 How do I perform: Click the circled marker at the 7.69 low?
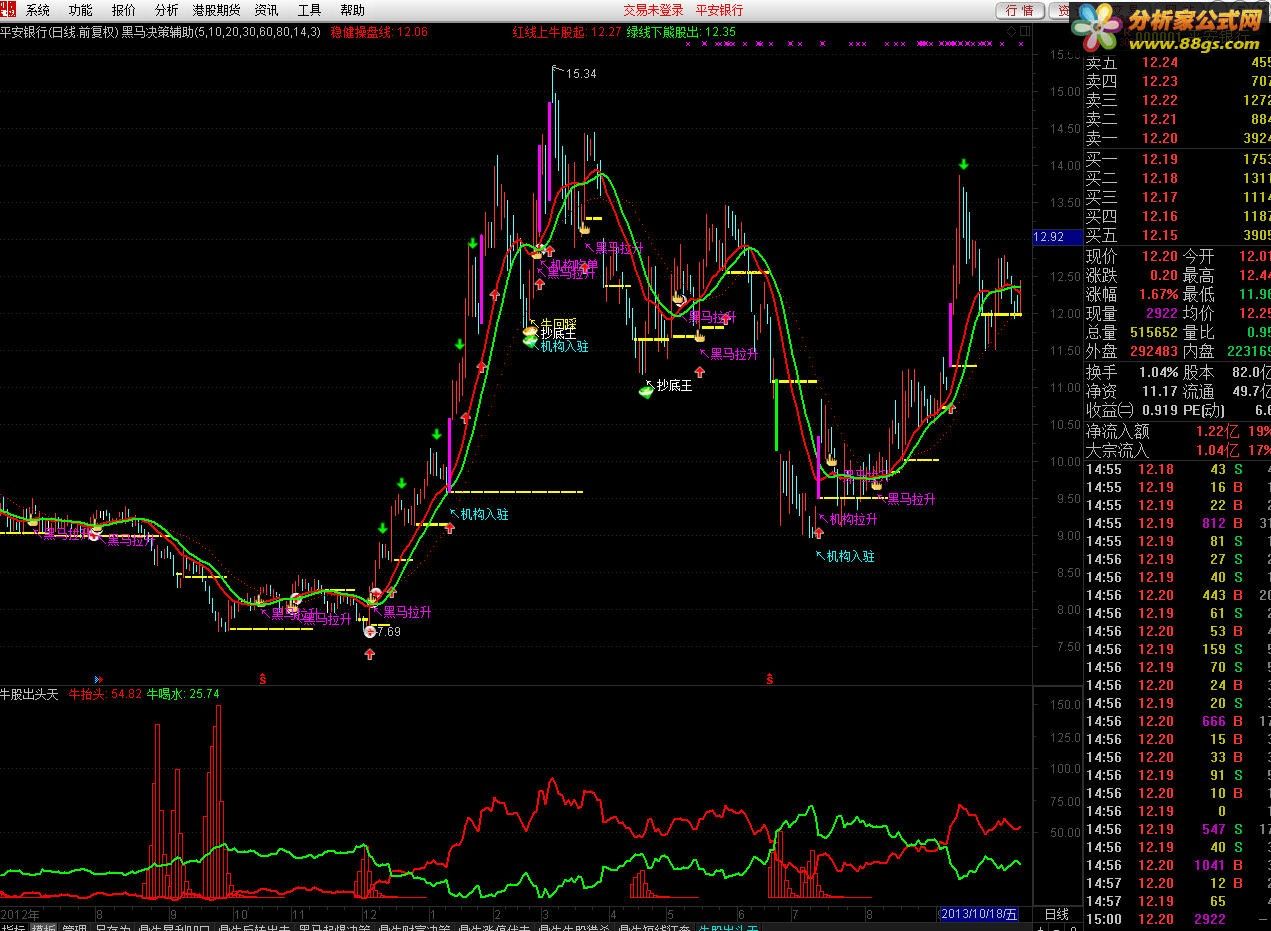(369, 631)
